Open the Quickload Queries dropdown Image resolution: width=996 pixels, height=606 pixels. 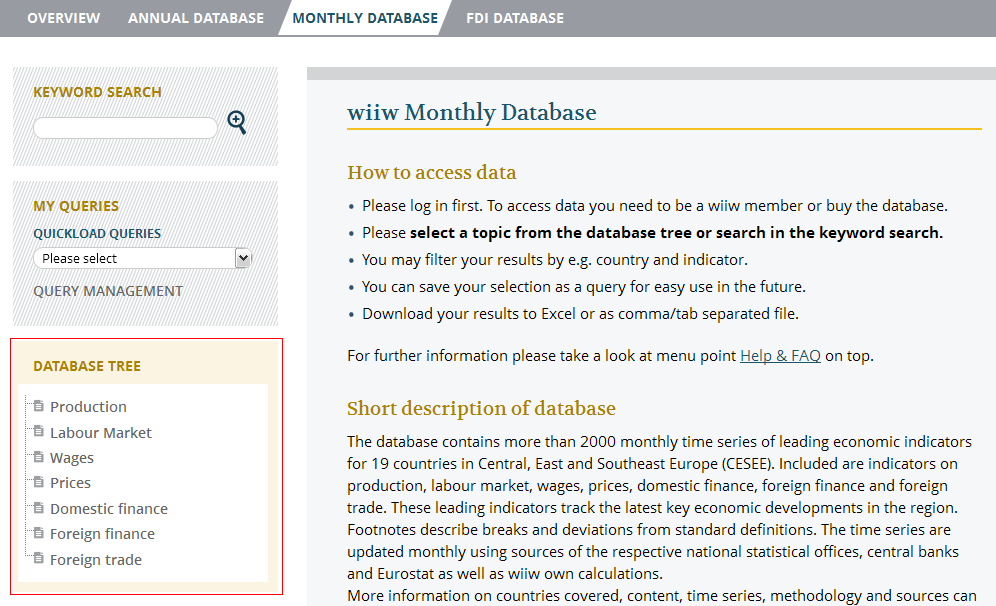pyautogui.click(x=142, y=258)
